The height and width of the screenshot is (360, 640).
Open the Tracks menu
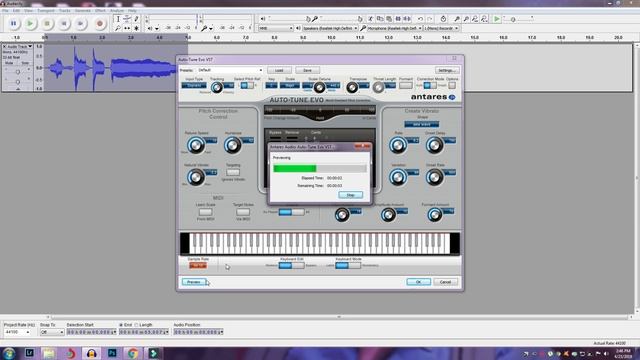(64, 10)
